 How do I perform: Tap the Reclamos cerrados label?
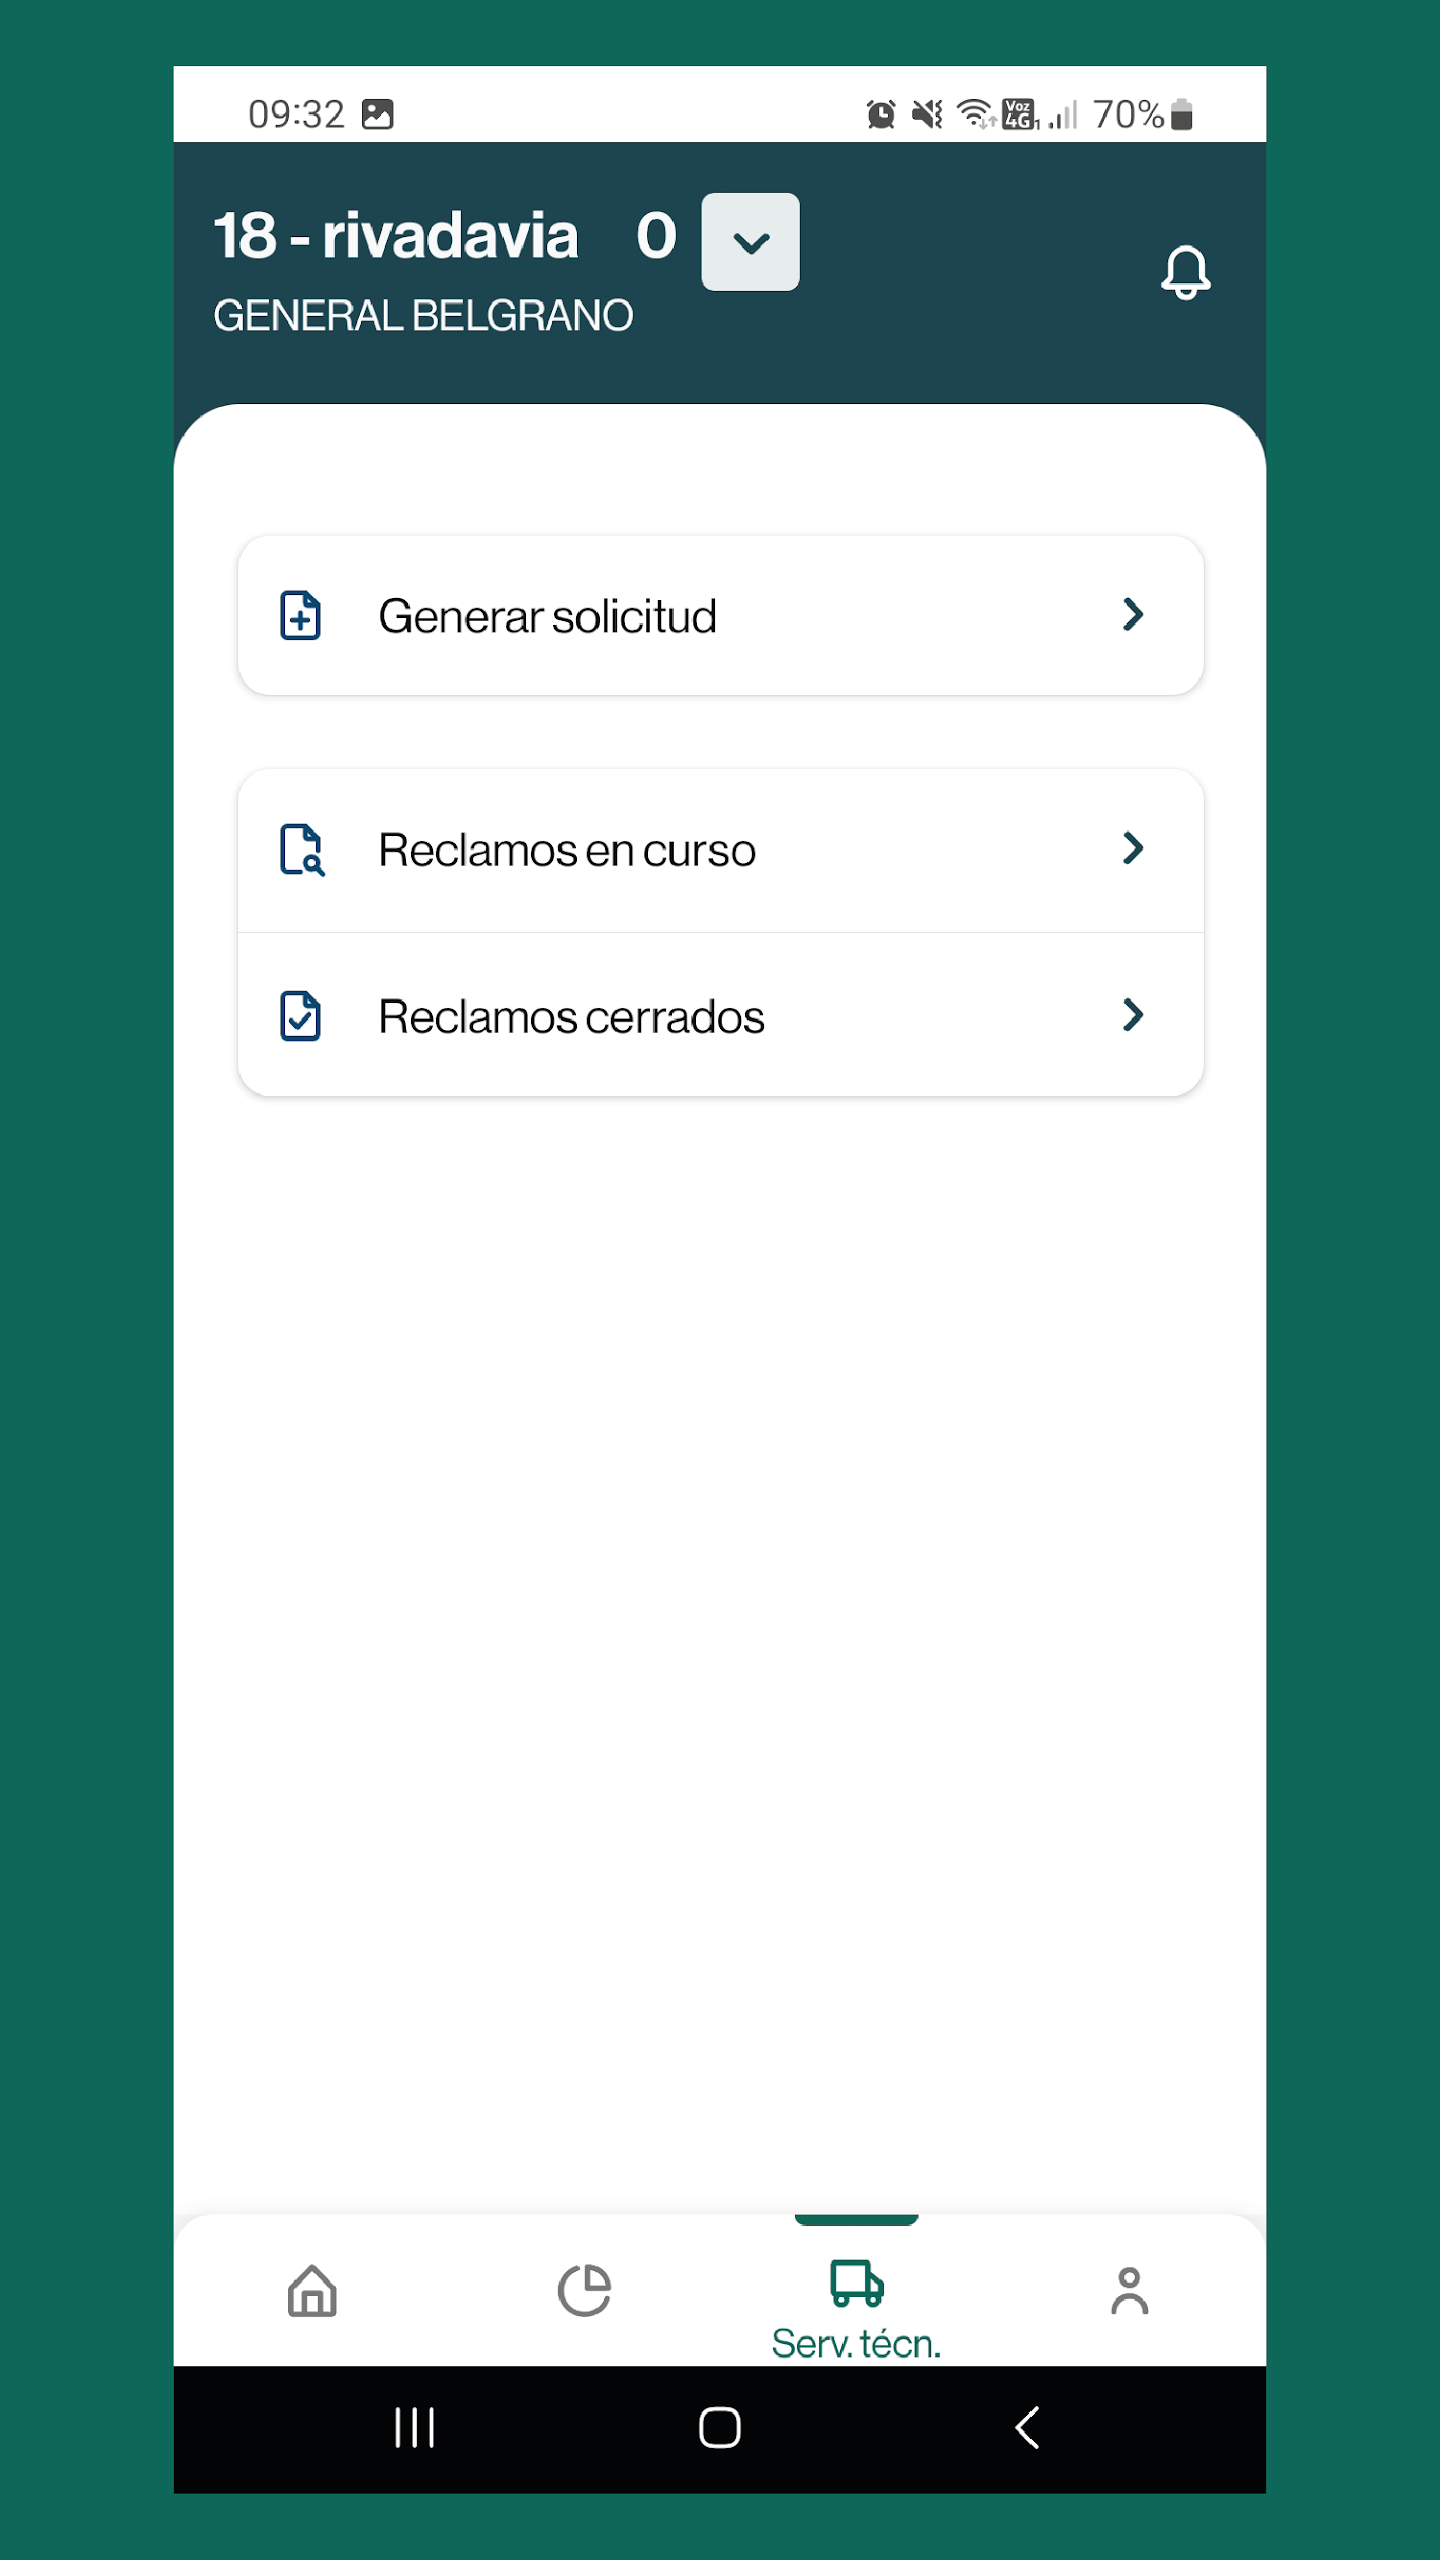tap(571, 1017)
